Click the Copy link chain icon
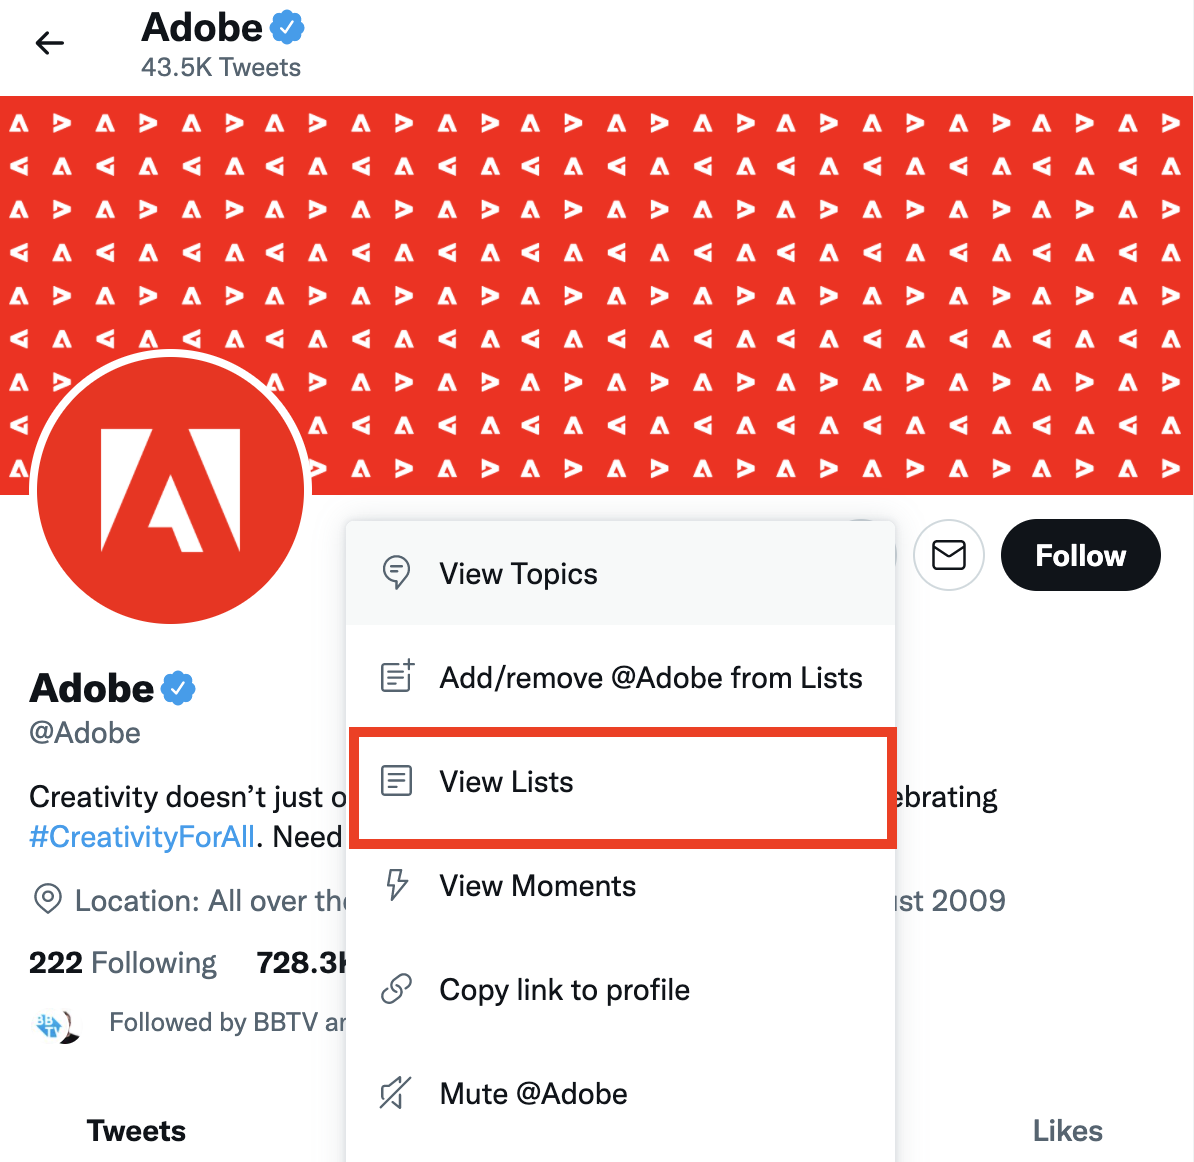 point(397,988)
